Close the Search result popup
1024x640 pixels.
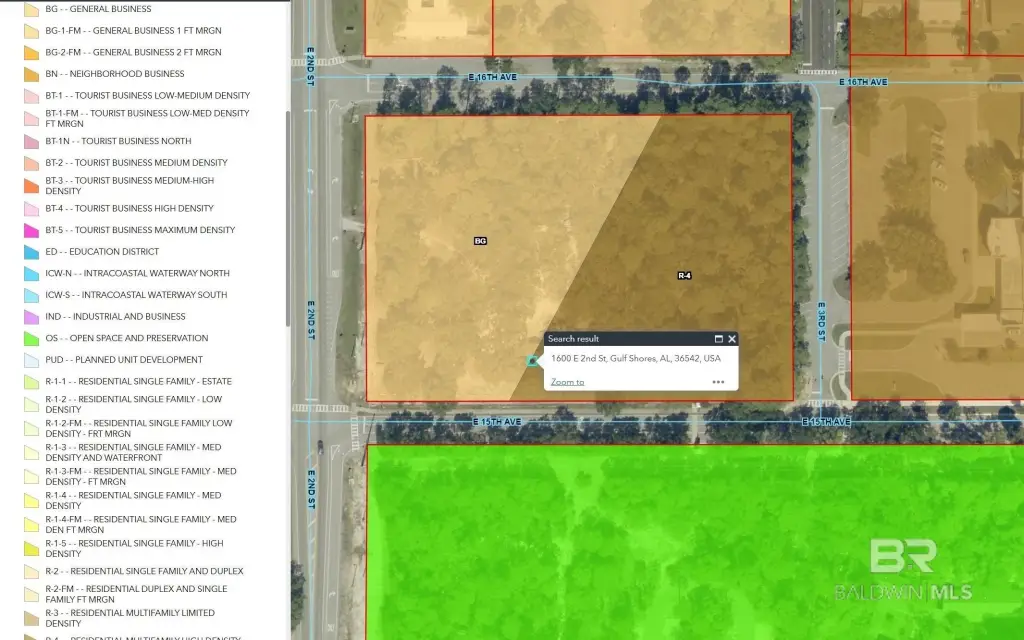(732, 339)
